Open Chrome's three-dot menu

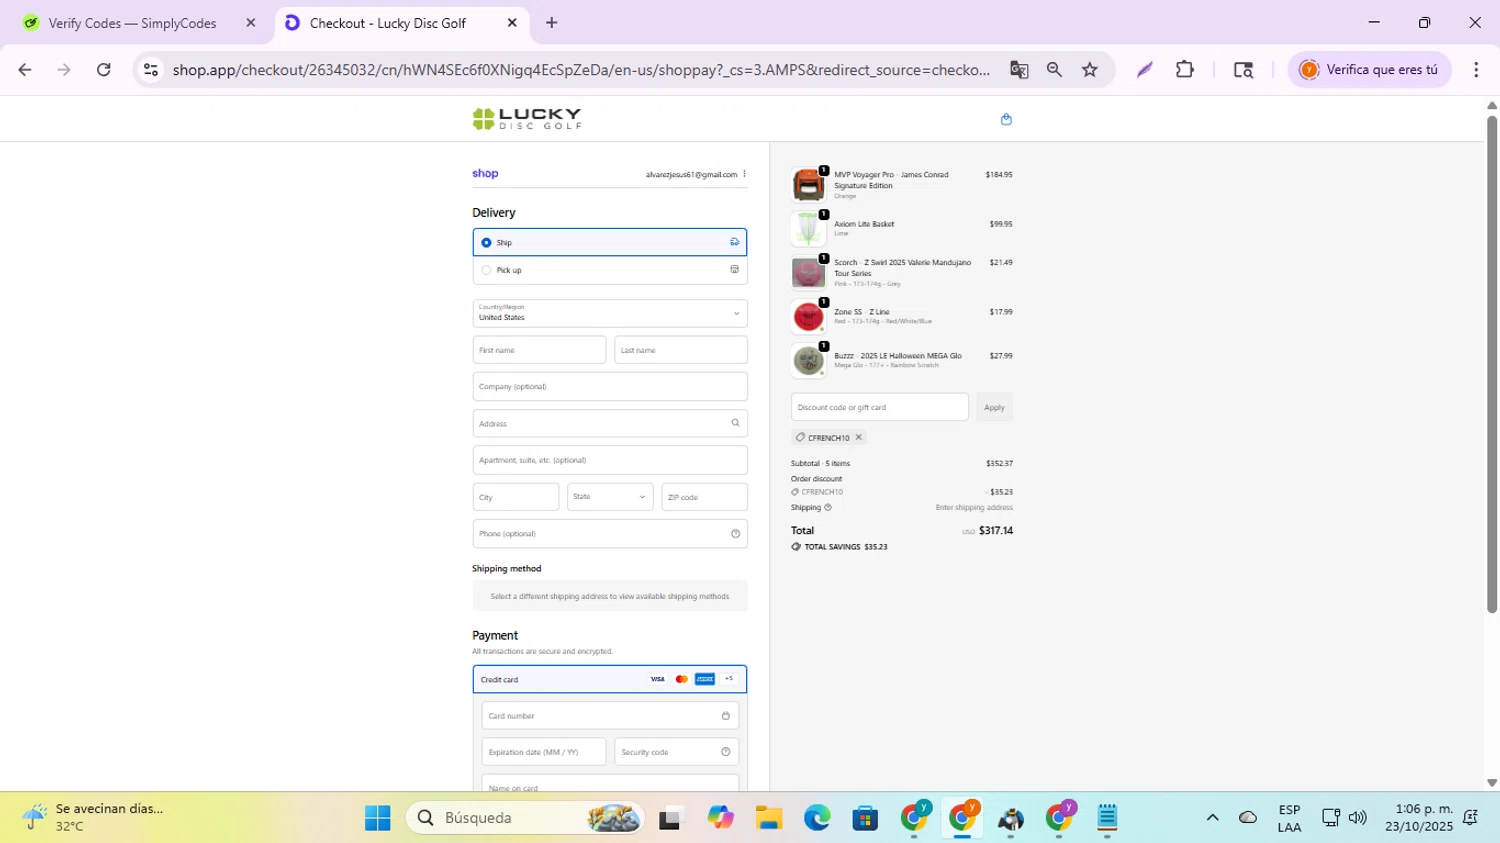point(1476,70)
